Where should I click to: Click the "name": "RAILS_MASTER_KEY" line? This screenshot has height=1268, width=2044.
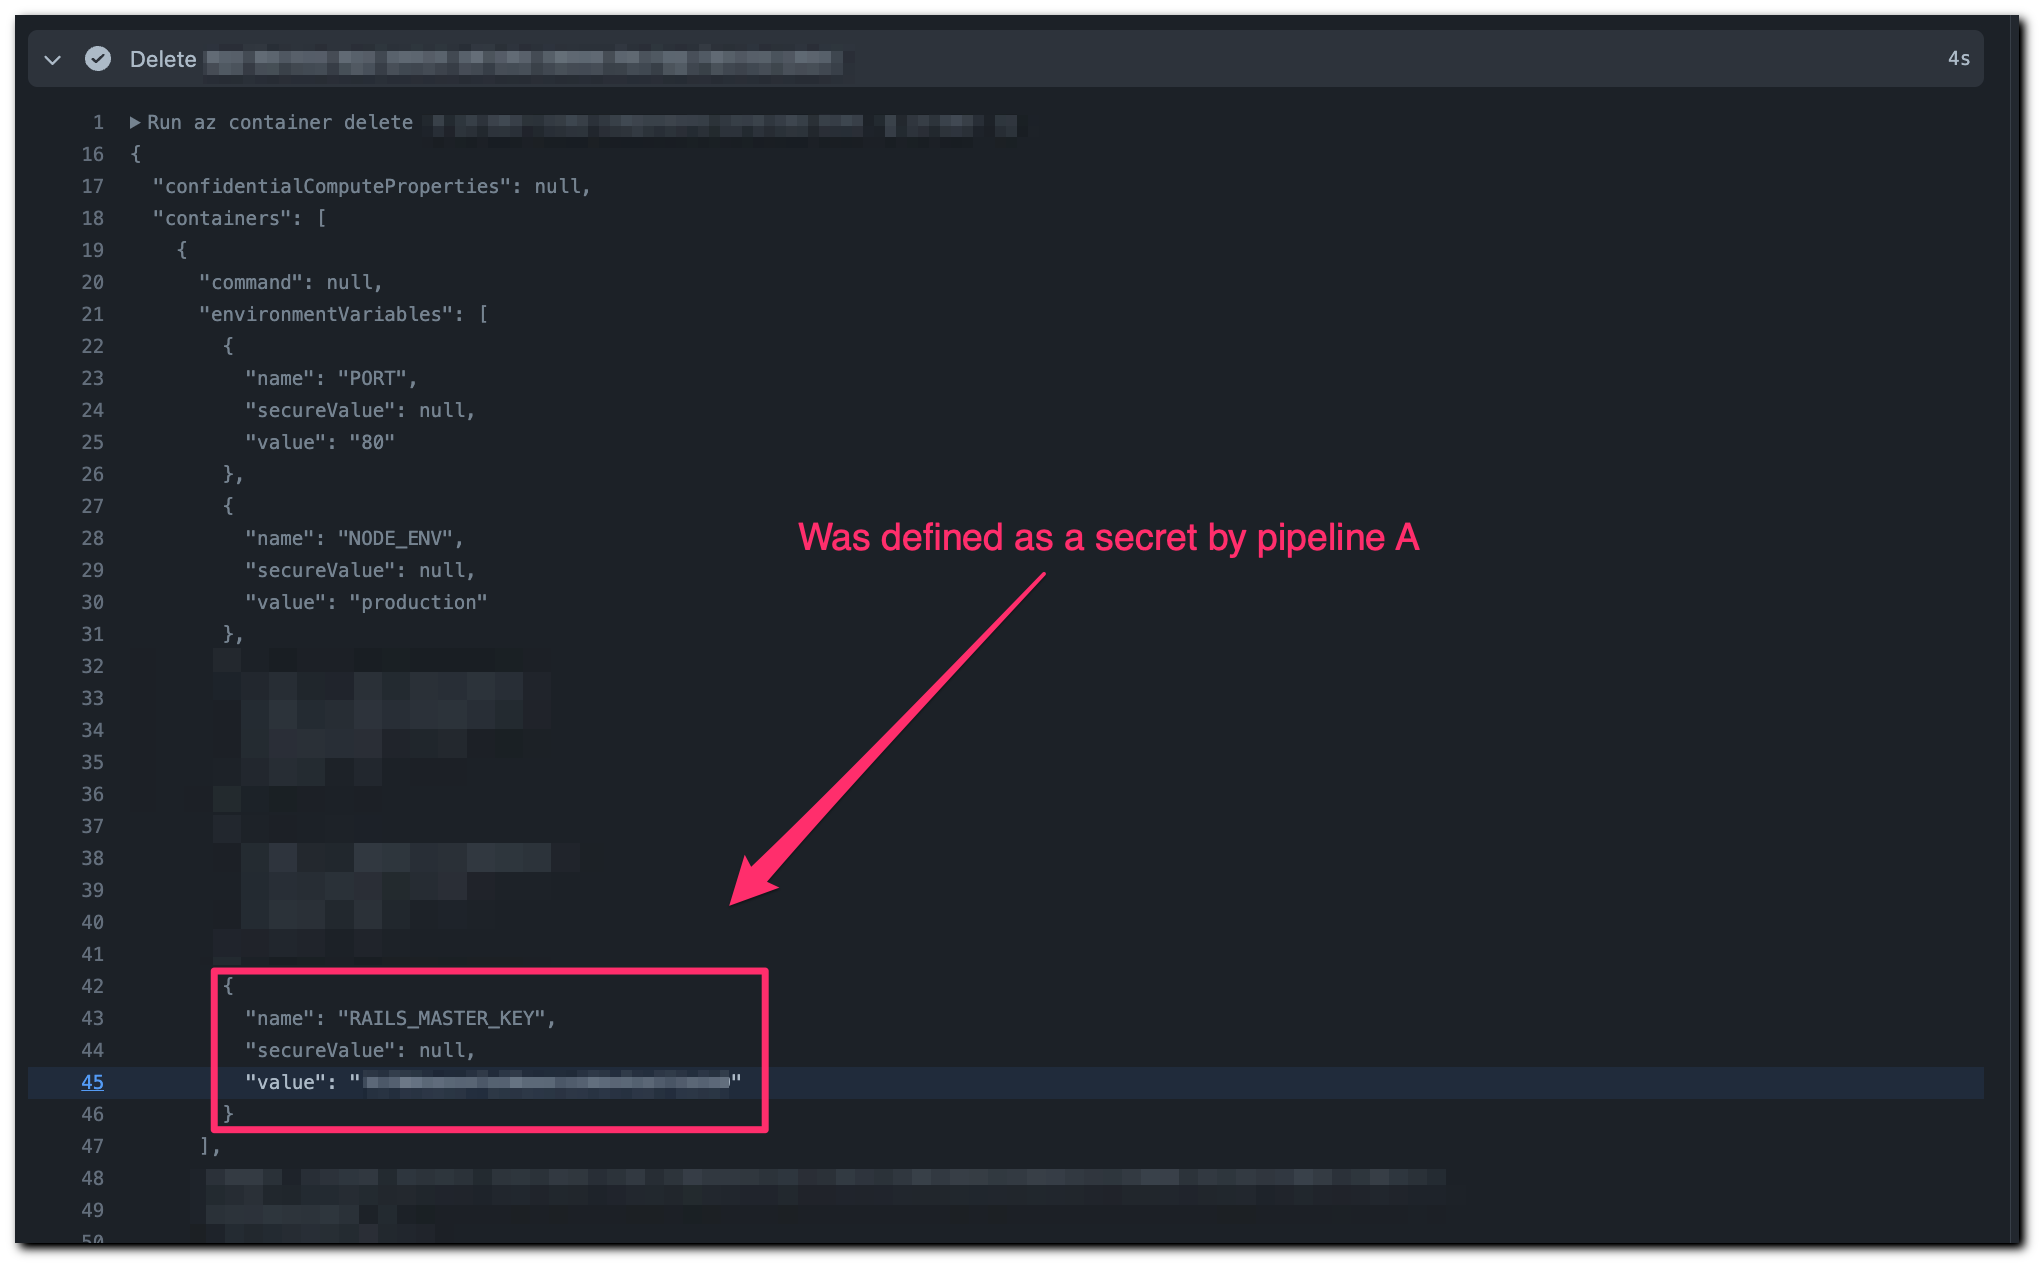coord(400,1018)
